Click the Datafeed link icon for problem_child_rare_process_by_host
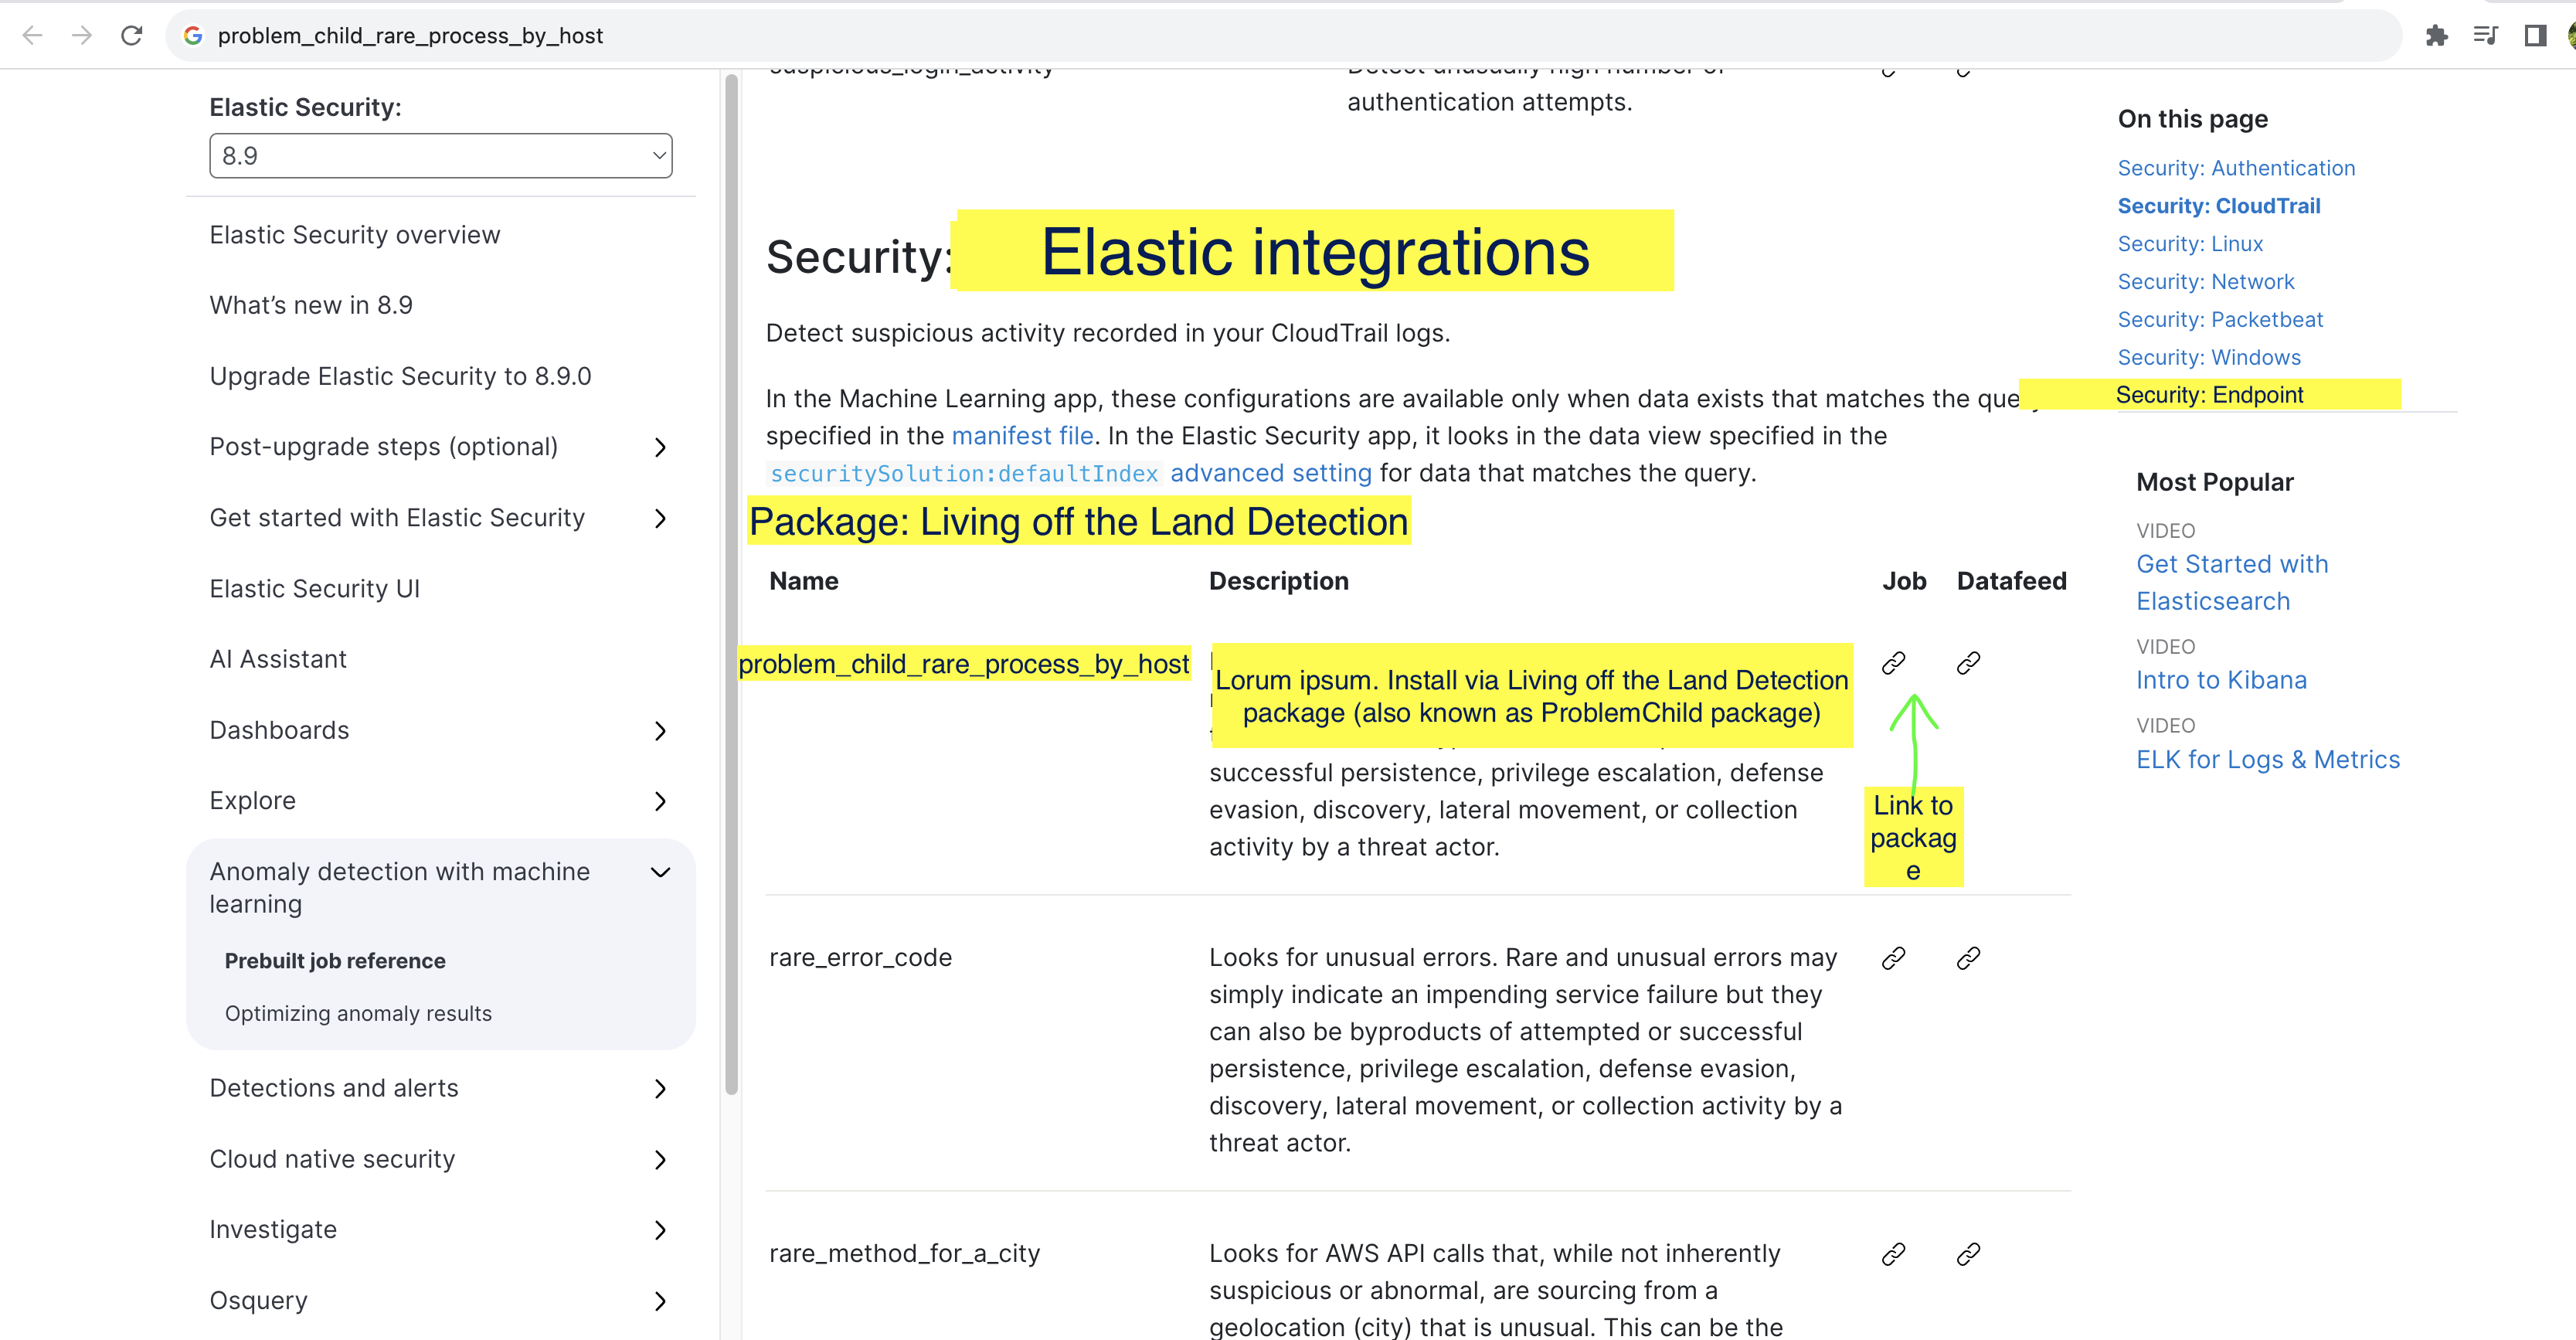2576x1340 pixels. coord(1966,662)
